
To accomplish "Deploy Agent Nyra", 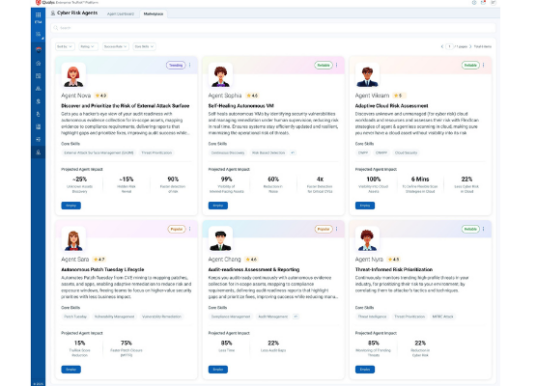I will point(365,369).
